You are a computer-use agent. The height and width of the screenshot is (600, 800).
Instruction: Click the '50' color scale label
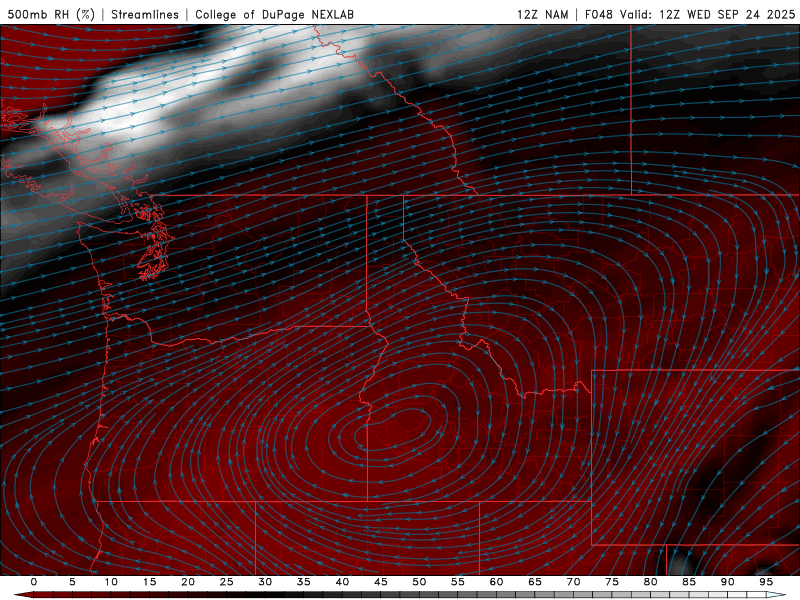(x=419, y=582)
